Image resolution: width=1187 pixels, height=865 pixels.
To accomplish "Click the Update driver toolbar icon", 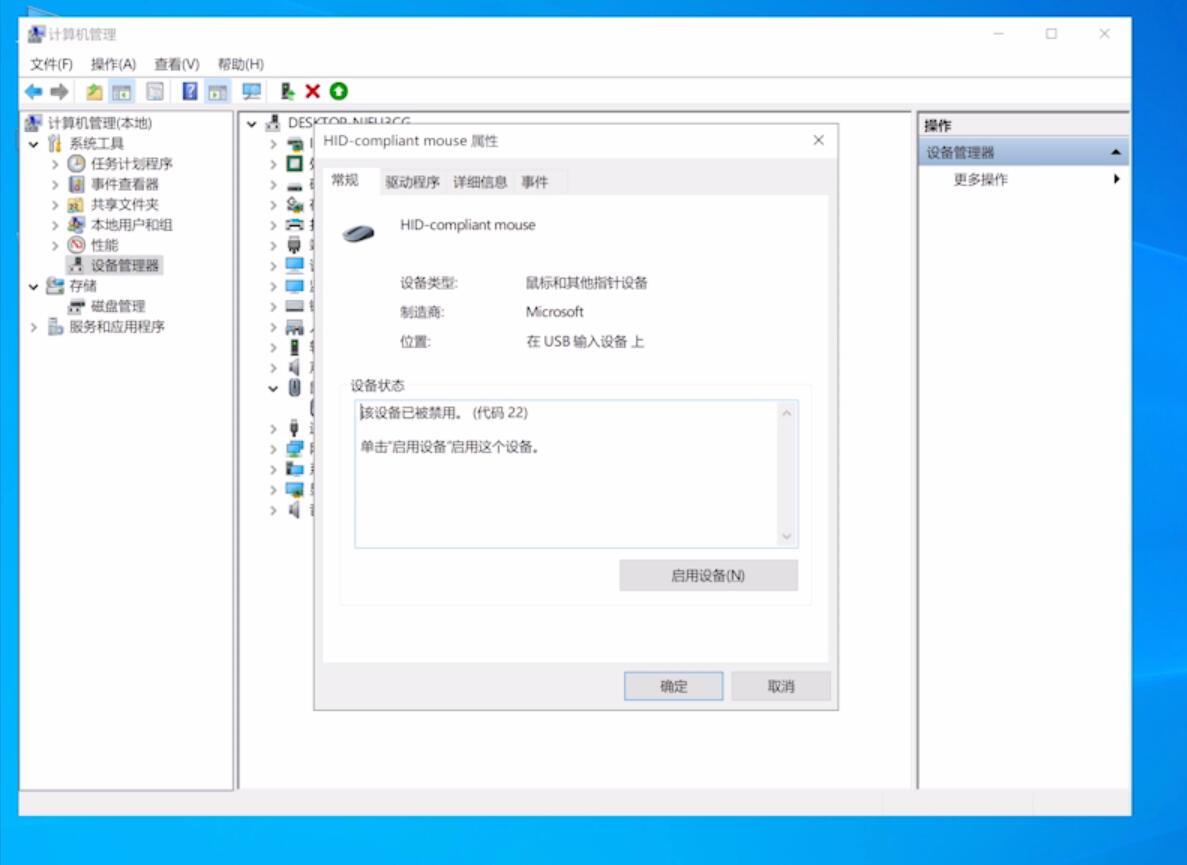I will coord(287,92).
